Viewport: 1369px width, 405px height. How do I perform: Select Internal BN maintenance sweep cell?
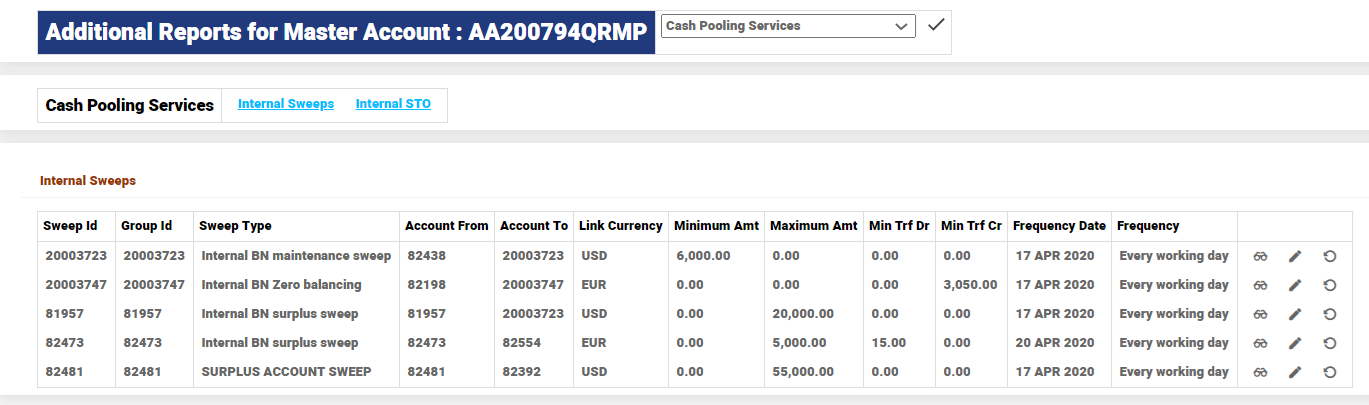coord(296,256)
